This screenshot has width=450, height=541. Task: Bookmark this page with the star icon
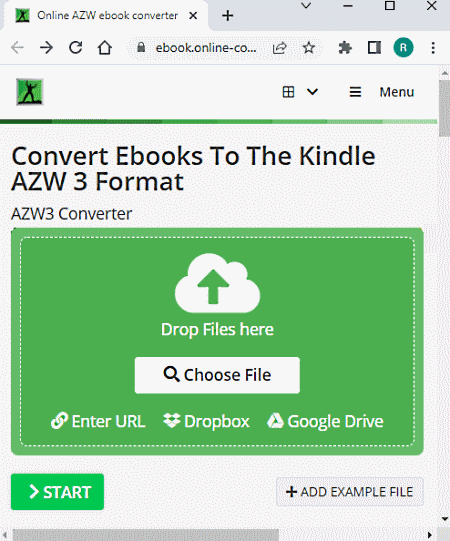(309, 48)
